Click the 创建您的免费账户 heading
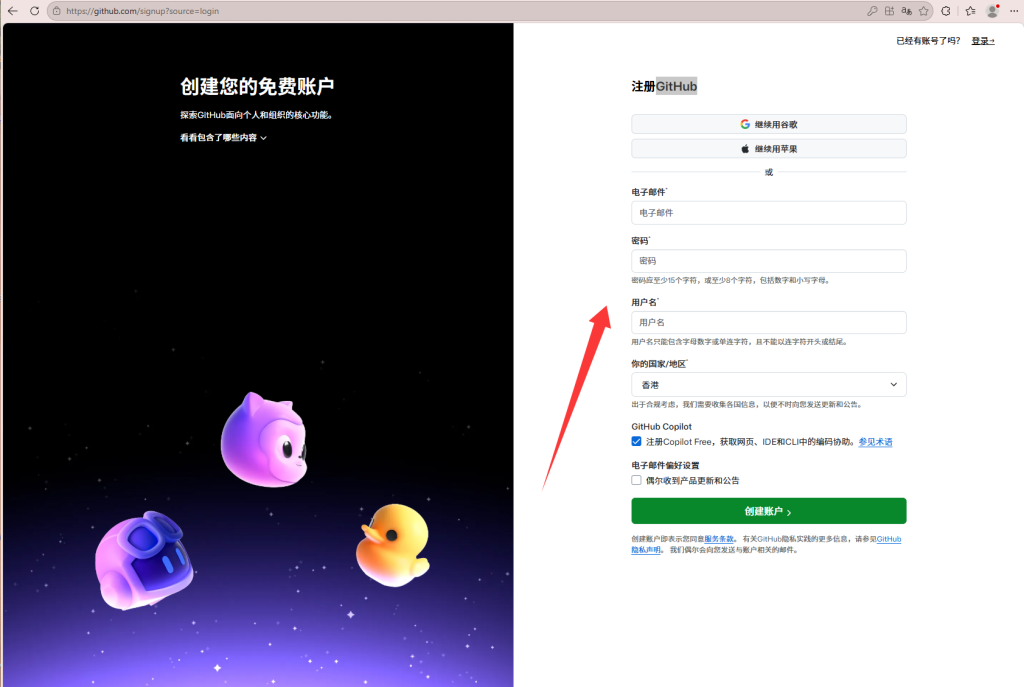The image size is (1024, 687). pos(257,86)
